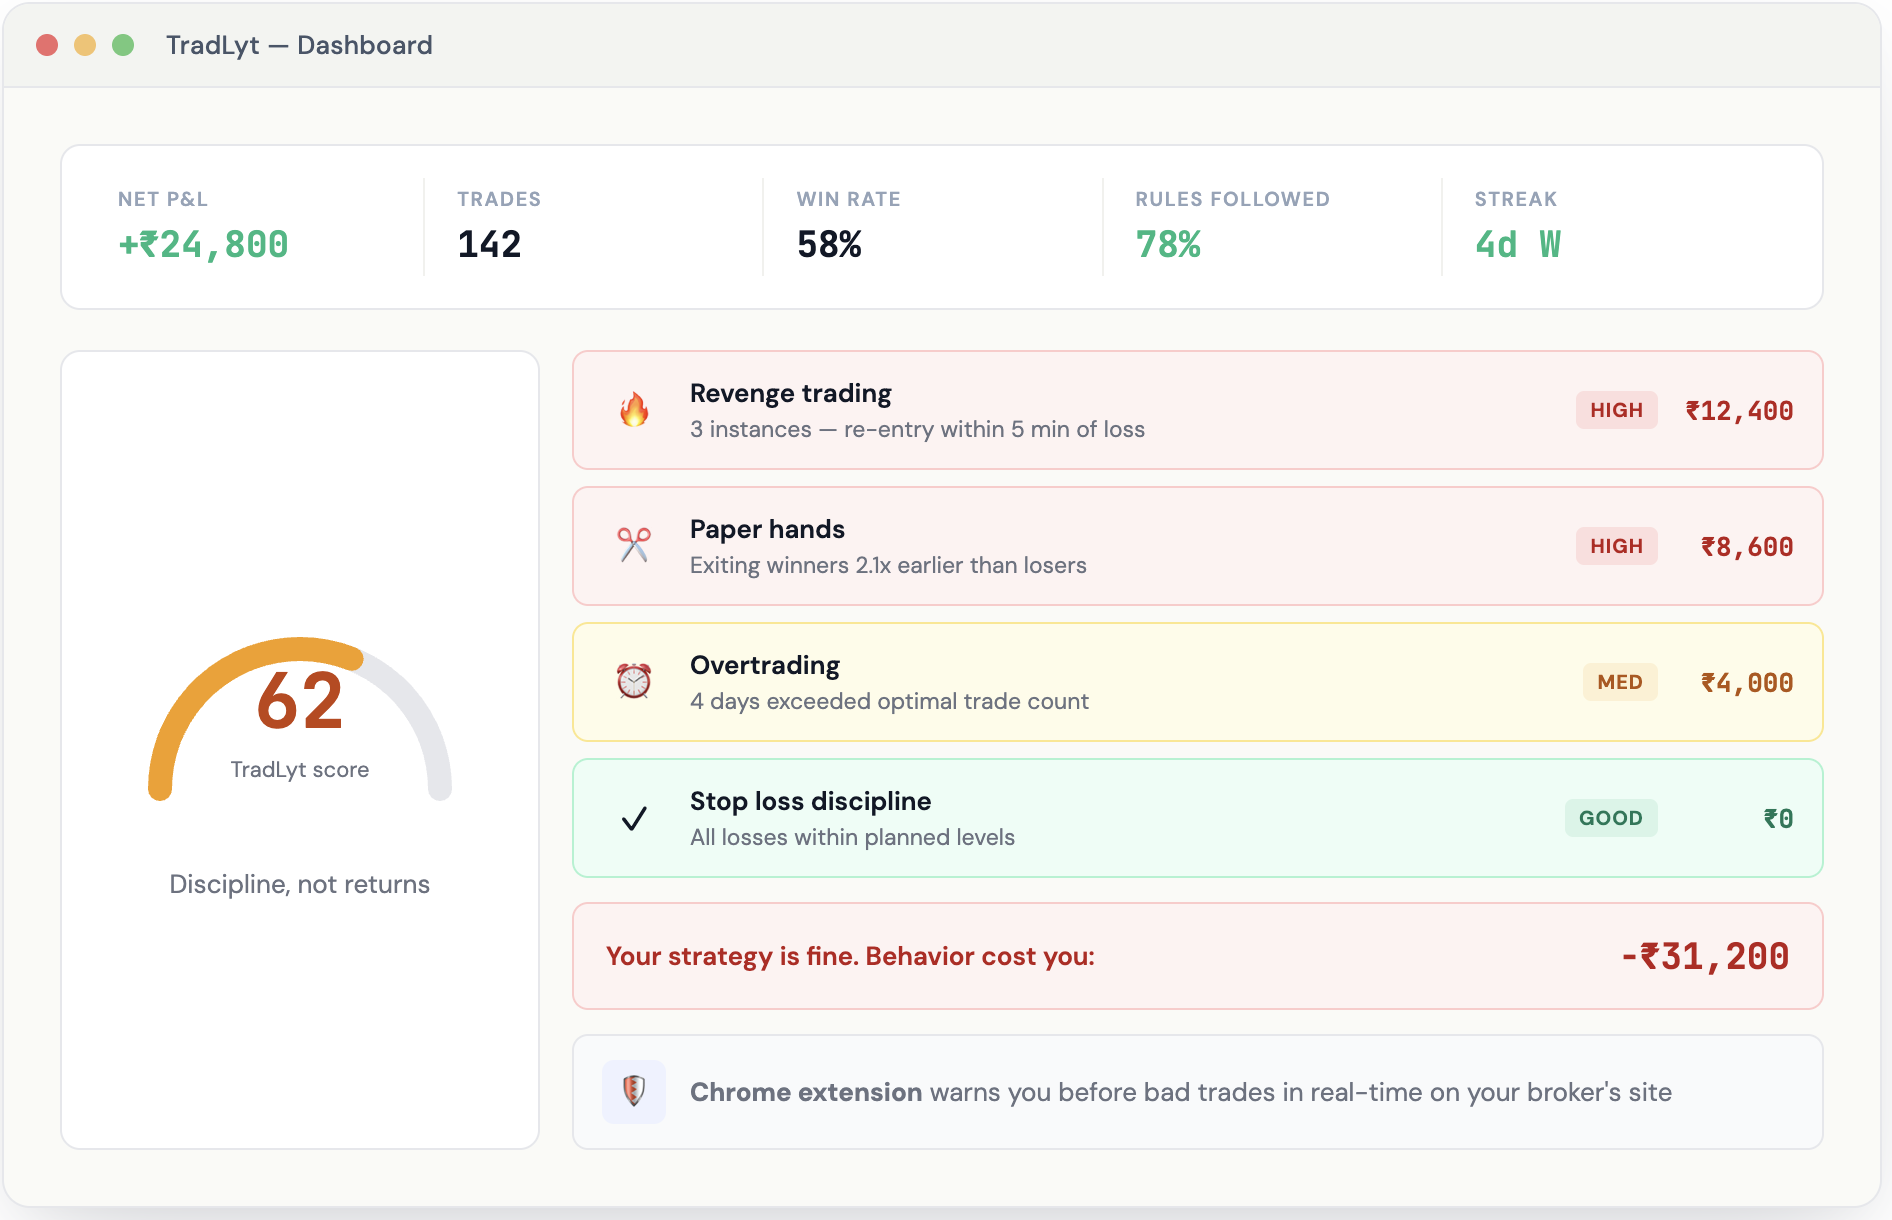Viewport: 1892px width, 1220px height.
Task: Click the red close window button
Action: 47,45
